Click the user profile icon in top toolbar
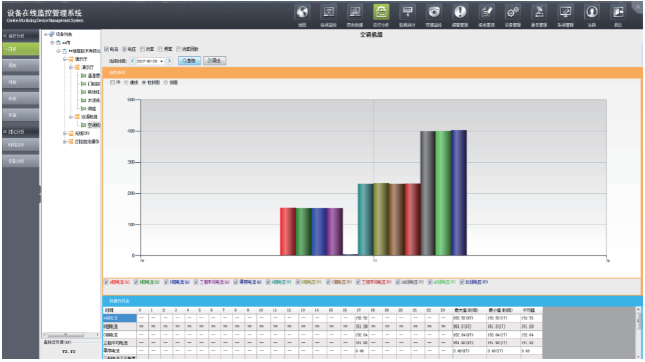Image resolution: width=645 pixels, height=362 pixels. click(592, 12)
